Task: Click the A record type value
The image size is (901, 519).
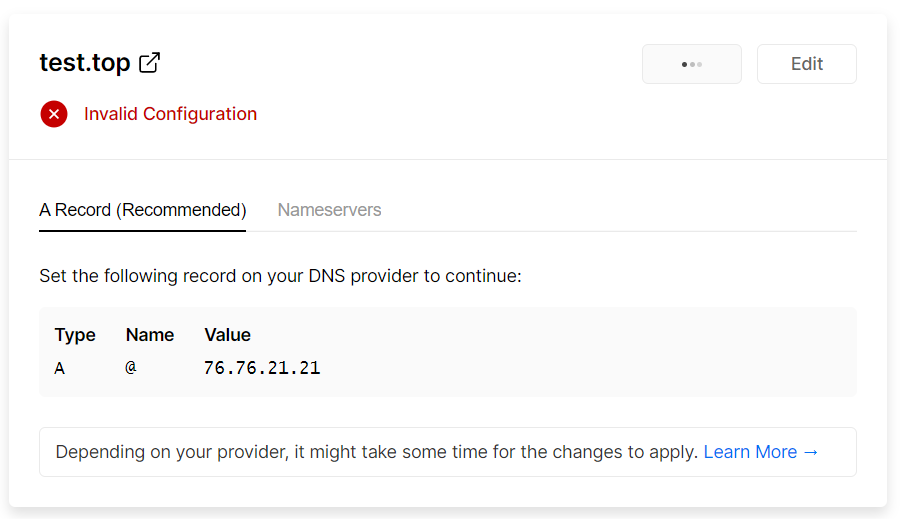Action: point(60,368)
